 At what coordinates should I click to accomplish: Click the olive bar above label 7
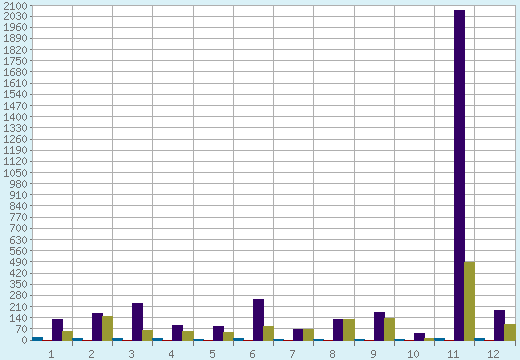click(x=308, y=335)
